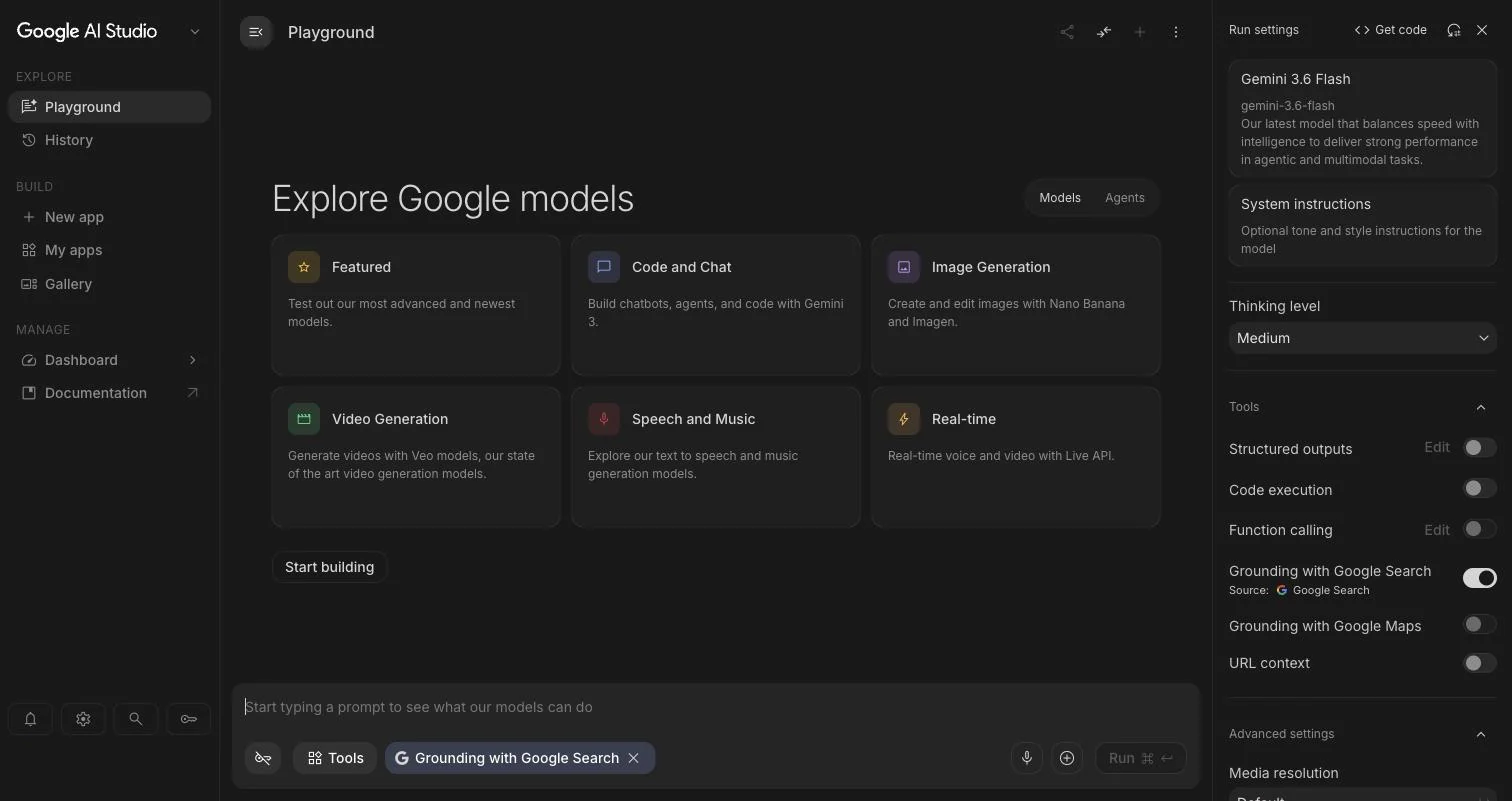
Task: Click the image icon on Image Generation card
Action: coord(904,267)
